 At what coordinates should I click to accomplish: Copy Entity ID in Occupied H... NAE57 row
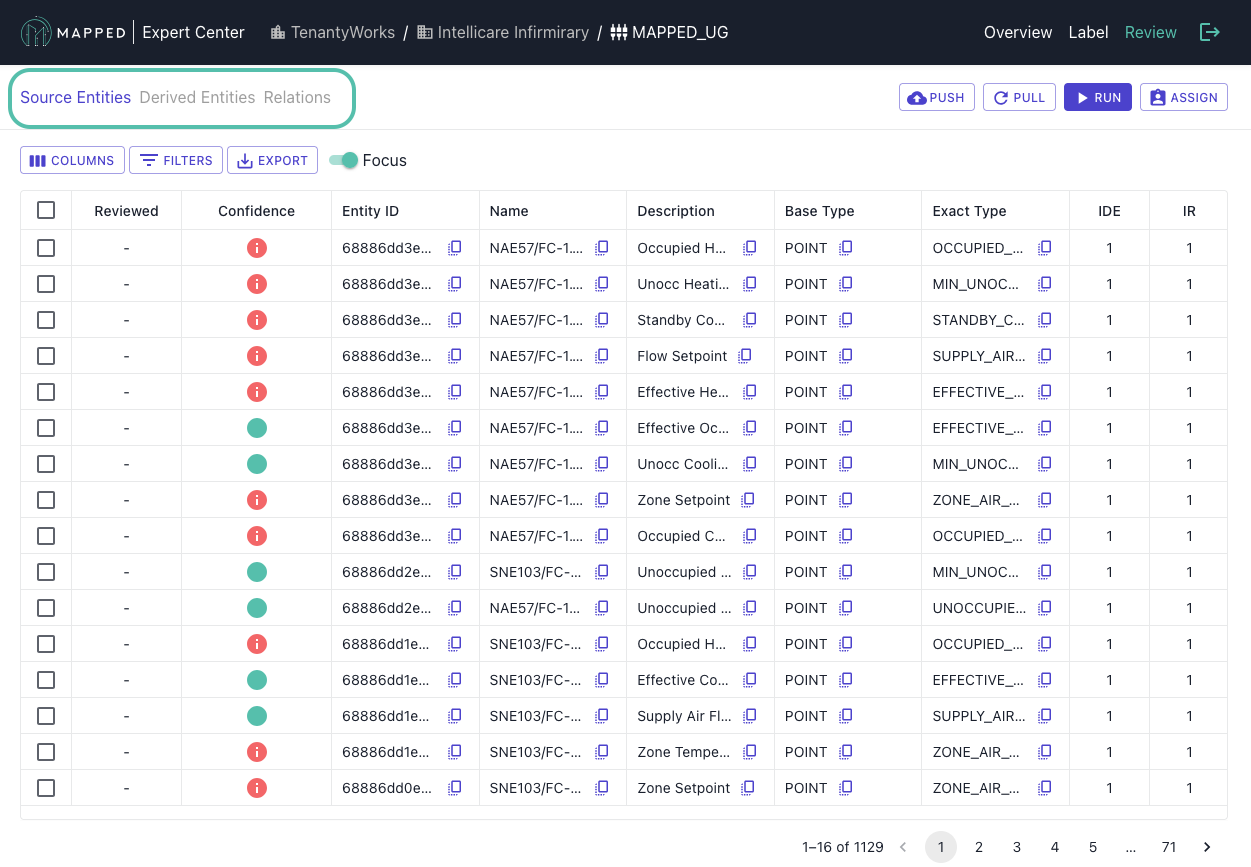(454, 248)
